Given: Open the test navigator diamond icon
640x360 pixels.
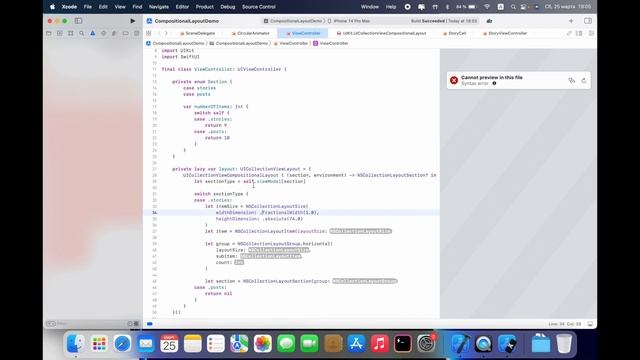Looking at the screenshot, I should [104, 33].
